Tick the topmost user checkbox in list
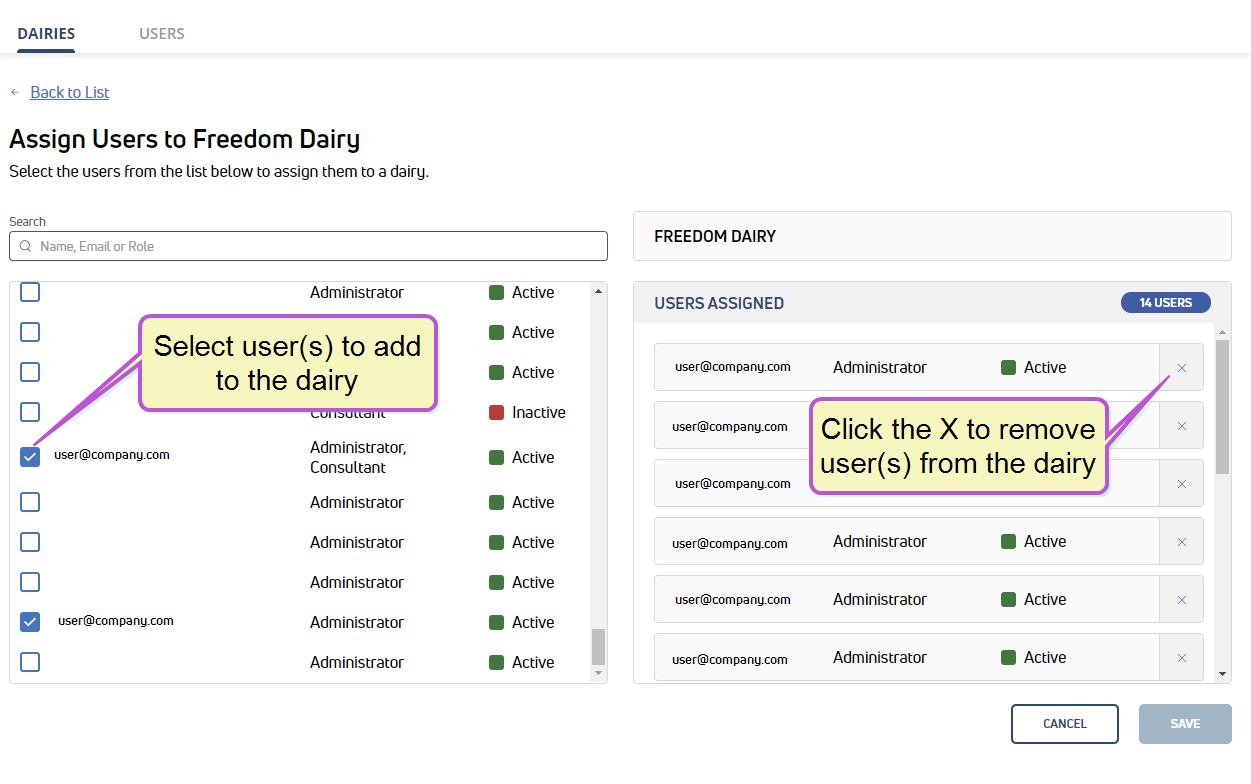 coord(30,292)
